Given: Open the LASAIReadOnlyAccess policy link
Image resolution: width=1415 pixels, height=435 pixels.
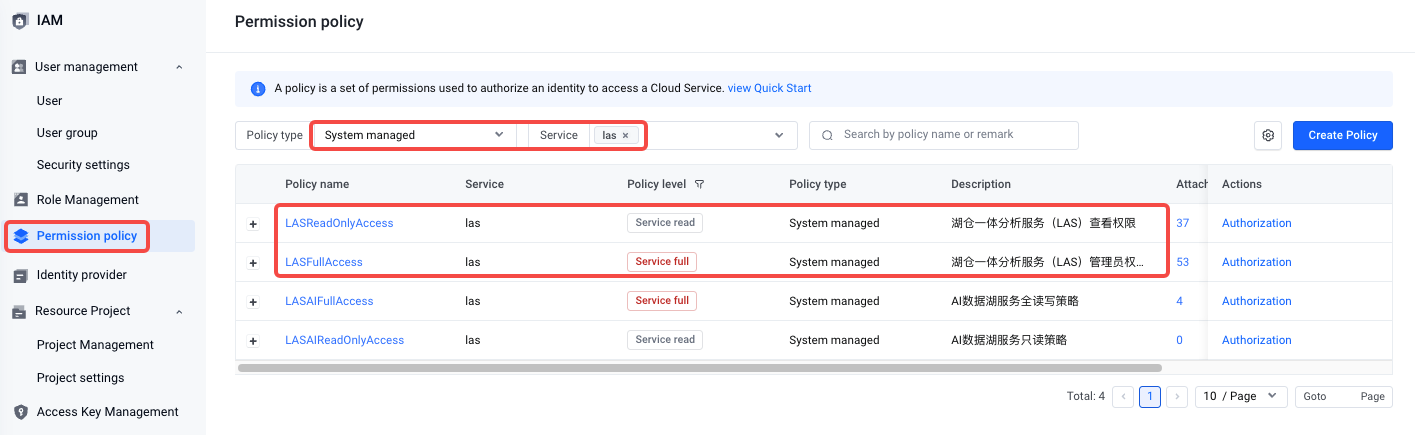Looking at the screenshot, I should tap(345, 340).
